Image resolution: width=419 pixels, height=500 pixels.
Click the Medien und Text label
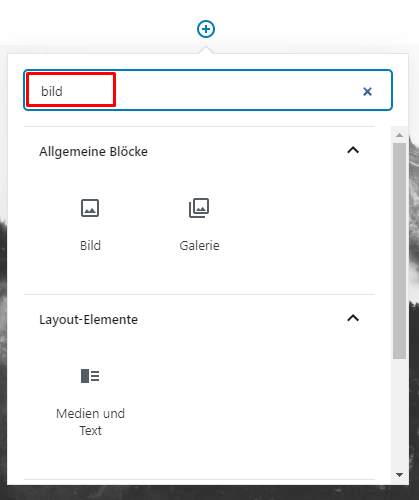tap(90, 422)
